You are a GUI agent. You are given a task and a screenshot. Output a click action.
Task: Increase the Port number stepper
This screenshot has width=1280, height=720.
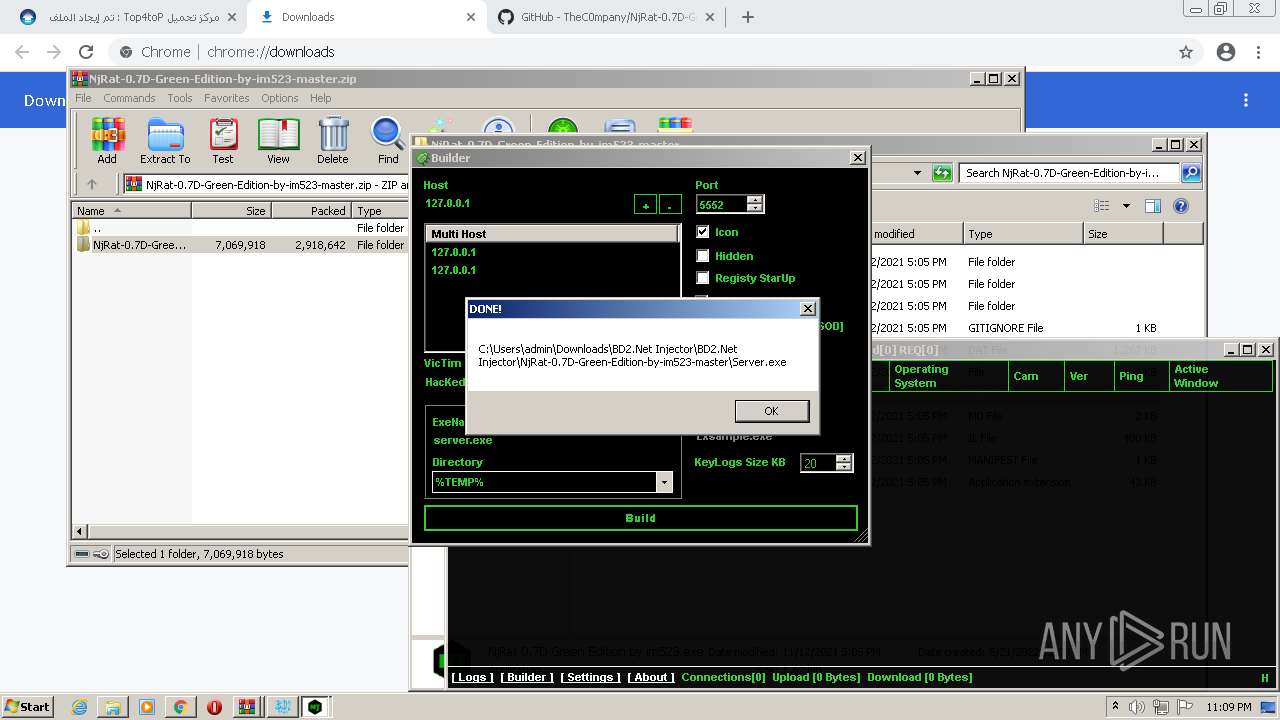(755, 199)
